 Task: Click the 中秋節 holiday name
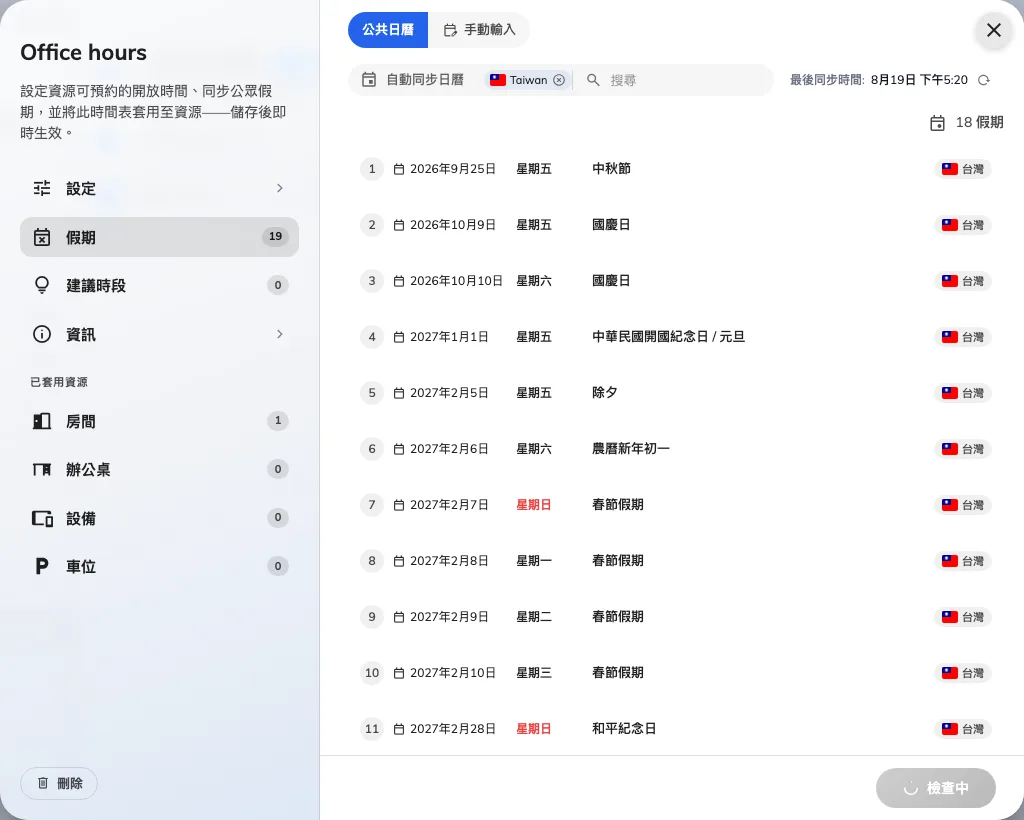tap(611, 168)
